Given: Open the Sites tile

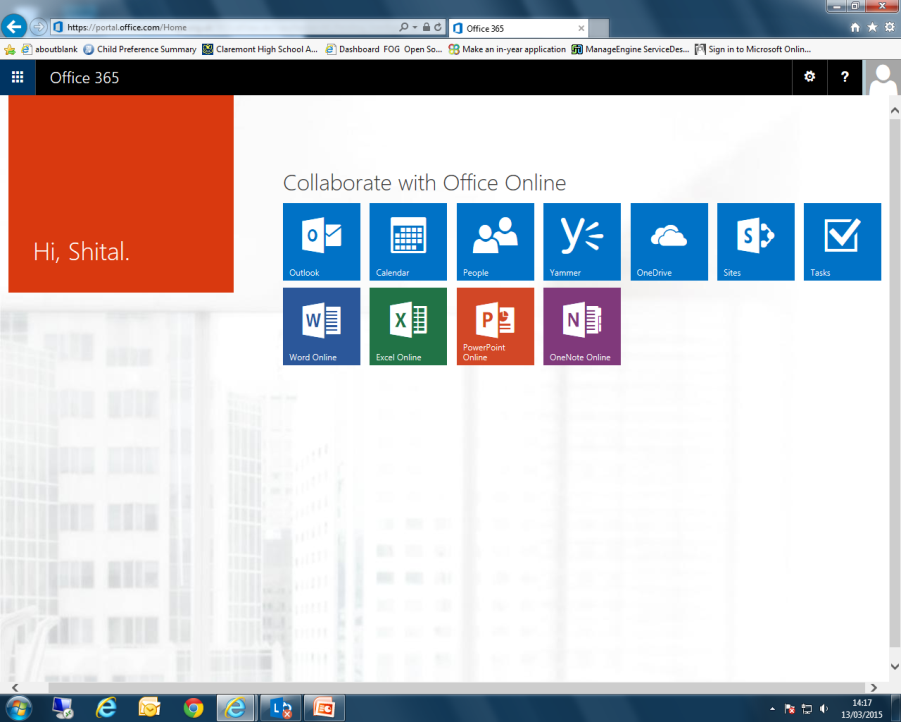Looking at the screenshot, I should (756, 241).
